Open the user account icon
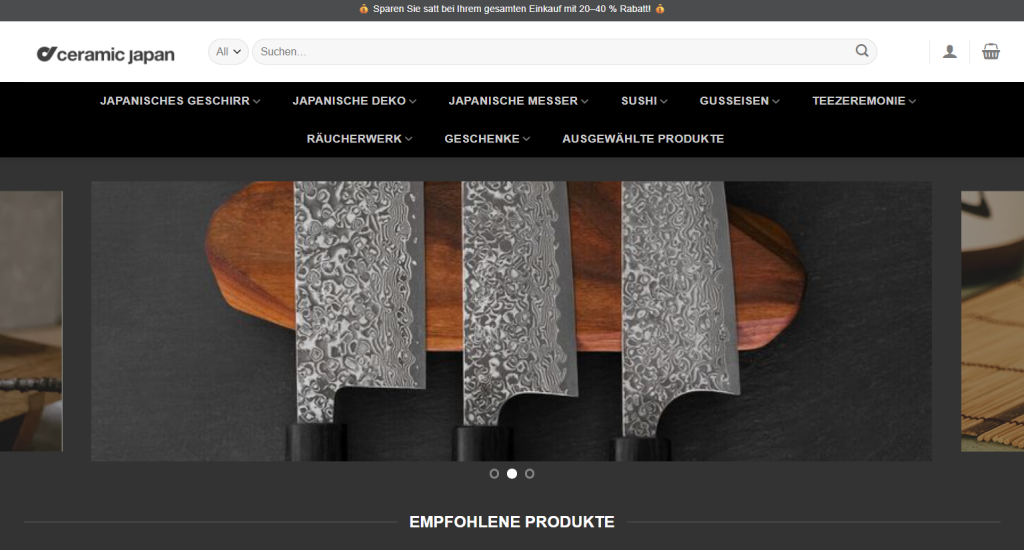The height and width of the screenshot is (550, 1024). click(950, 52)
